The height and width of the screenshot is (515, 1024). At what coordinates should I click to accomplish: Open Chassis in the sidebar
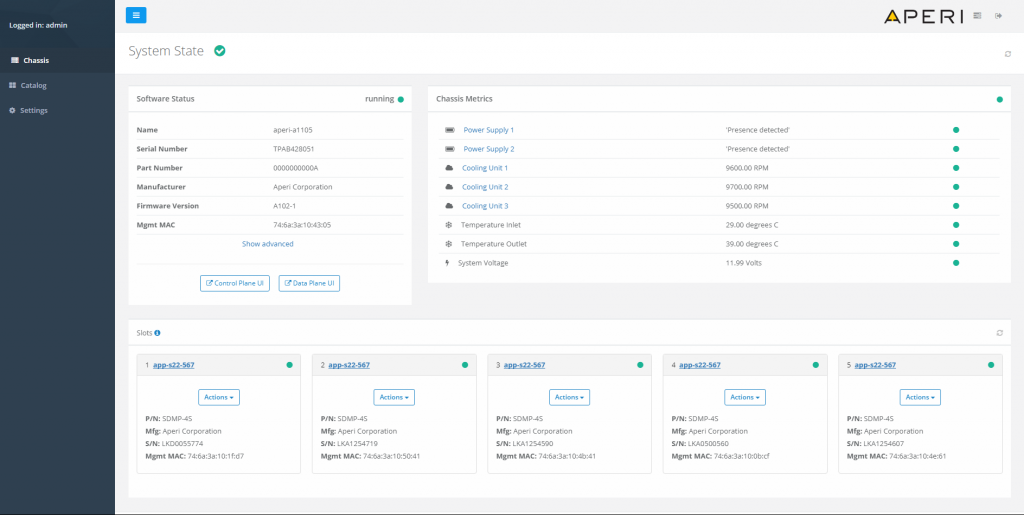[x=36, y=60]
